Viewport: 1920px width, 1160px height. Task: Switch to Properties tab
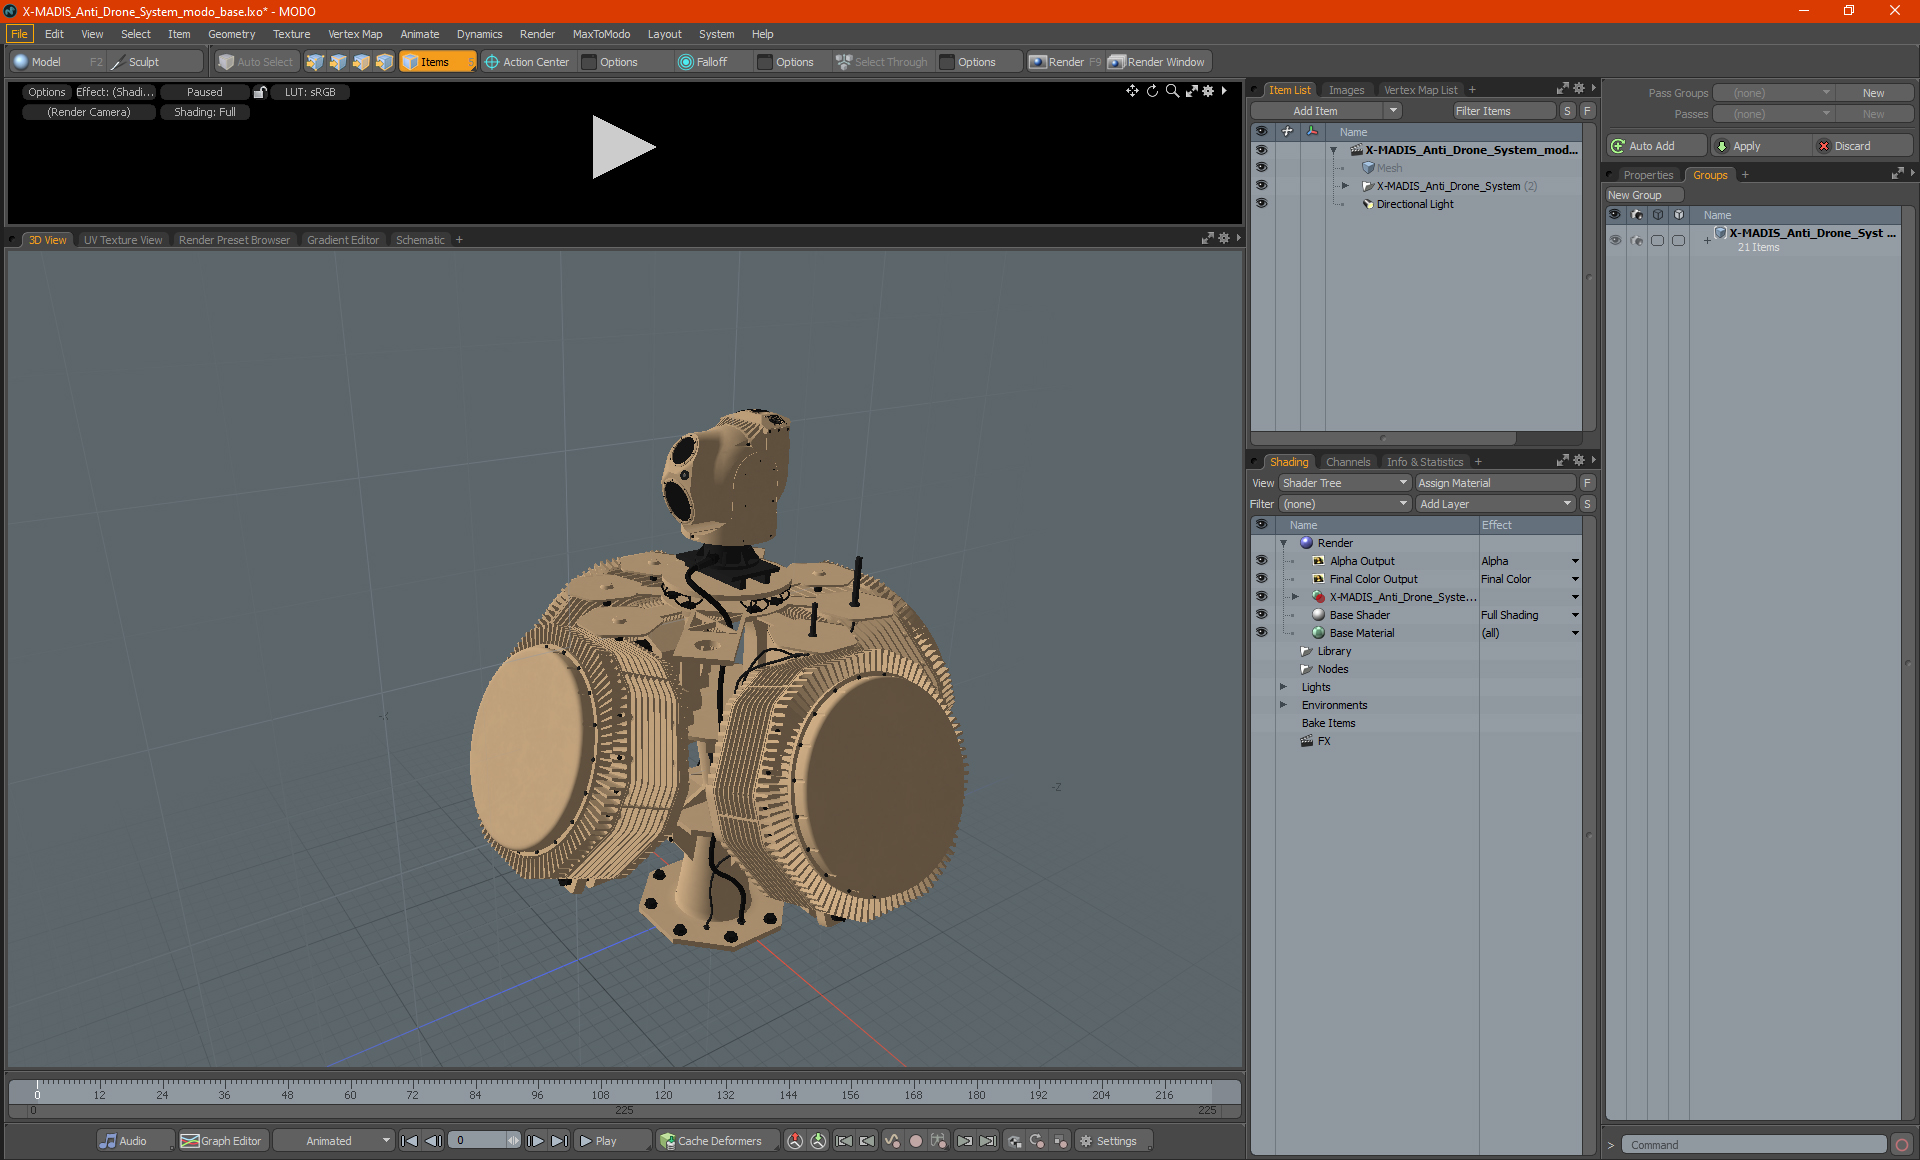1648,175
